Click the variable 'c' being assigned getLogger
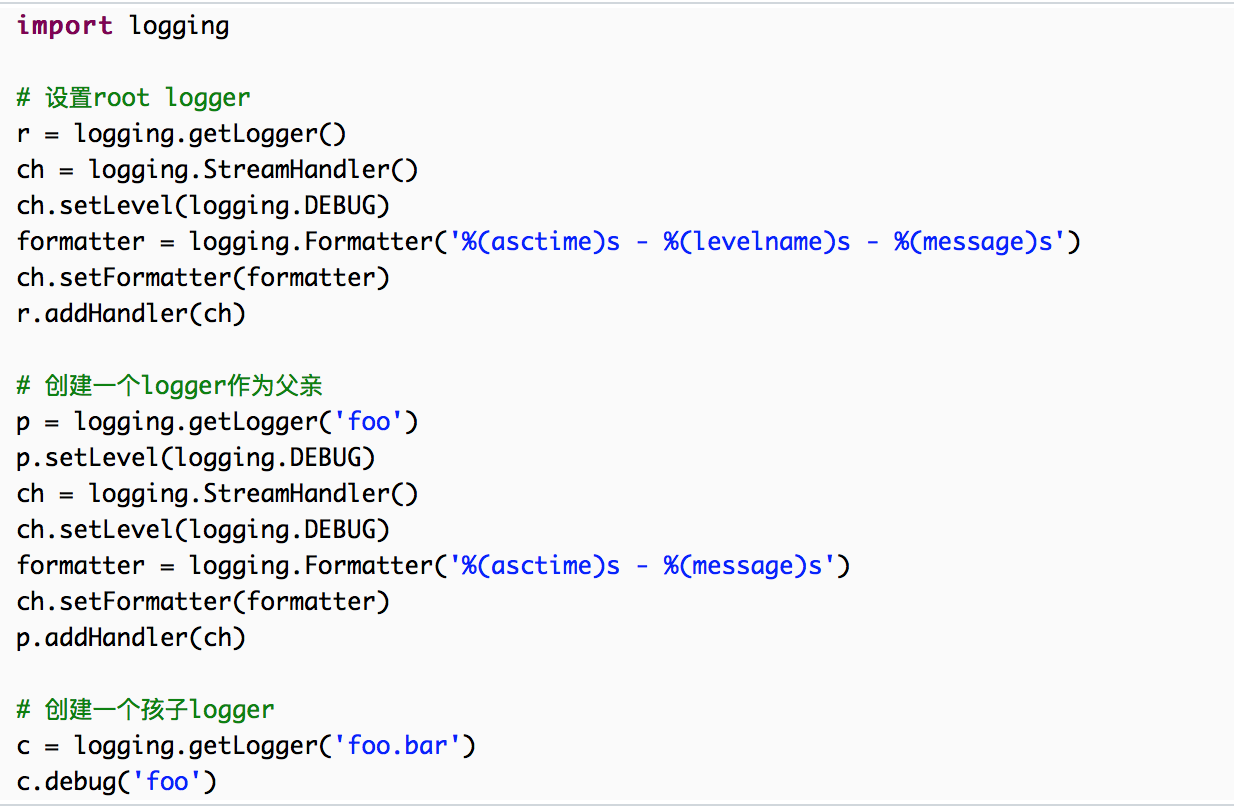Screen dimensions: 1234x806 tap(24, 746)
